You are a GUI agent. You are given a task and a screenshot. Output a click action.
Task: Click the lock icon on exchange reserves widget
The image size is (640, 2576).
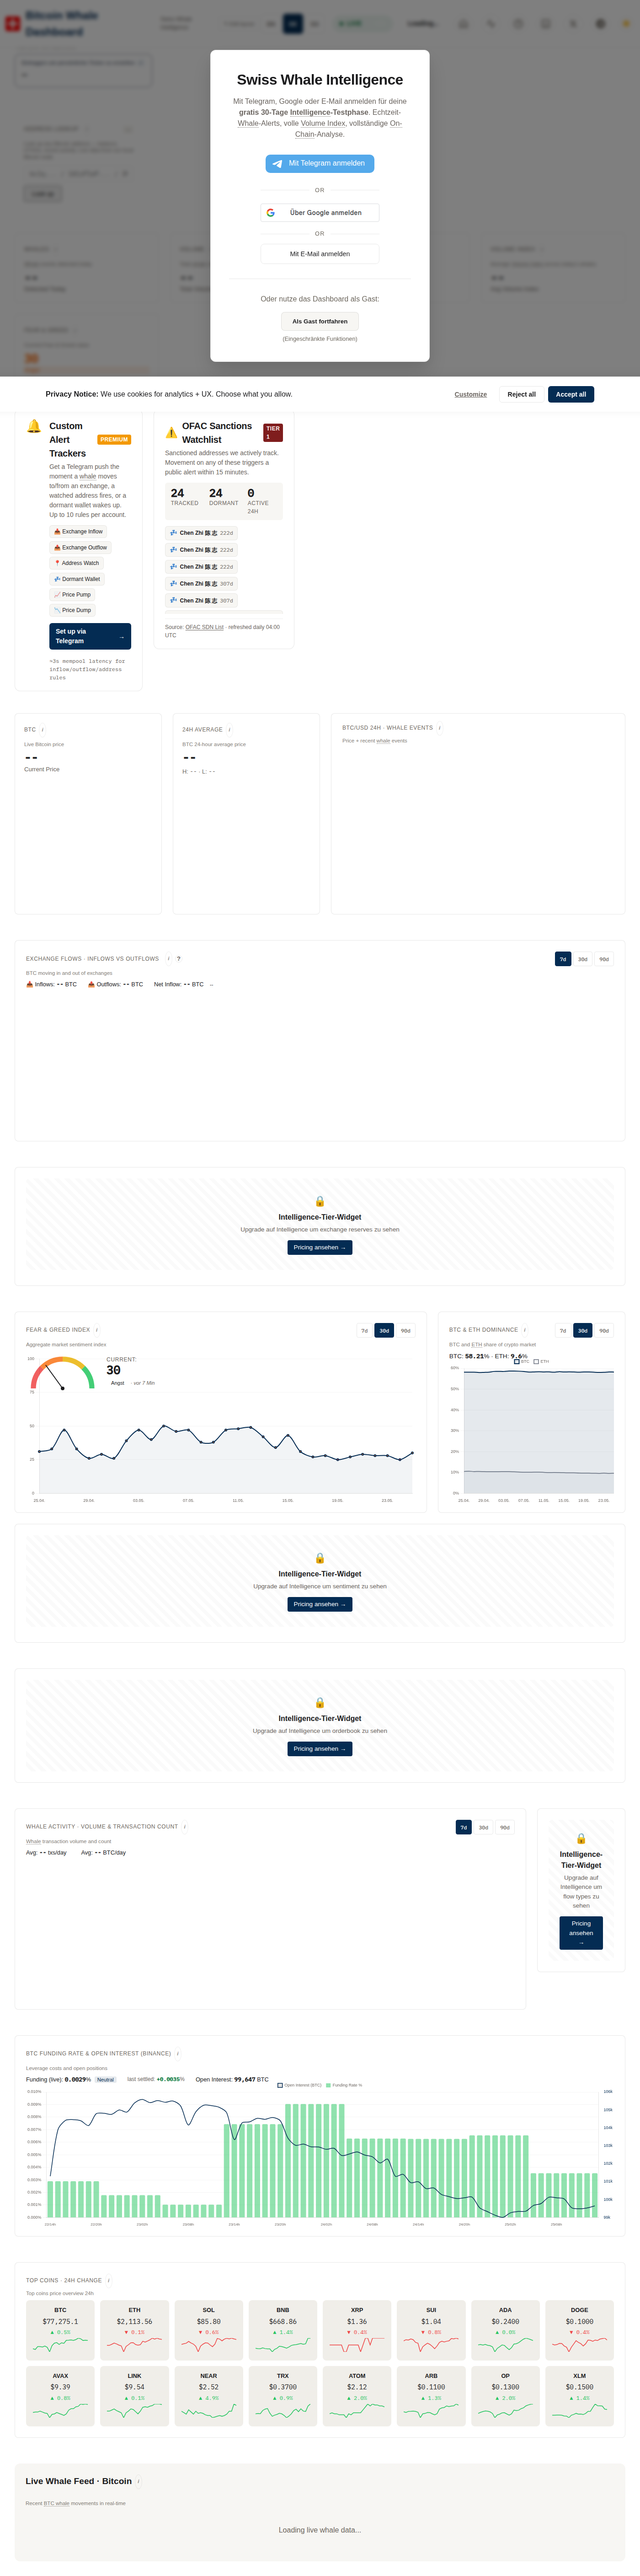pyautogui.click(x=320, y=1201)
